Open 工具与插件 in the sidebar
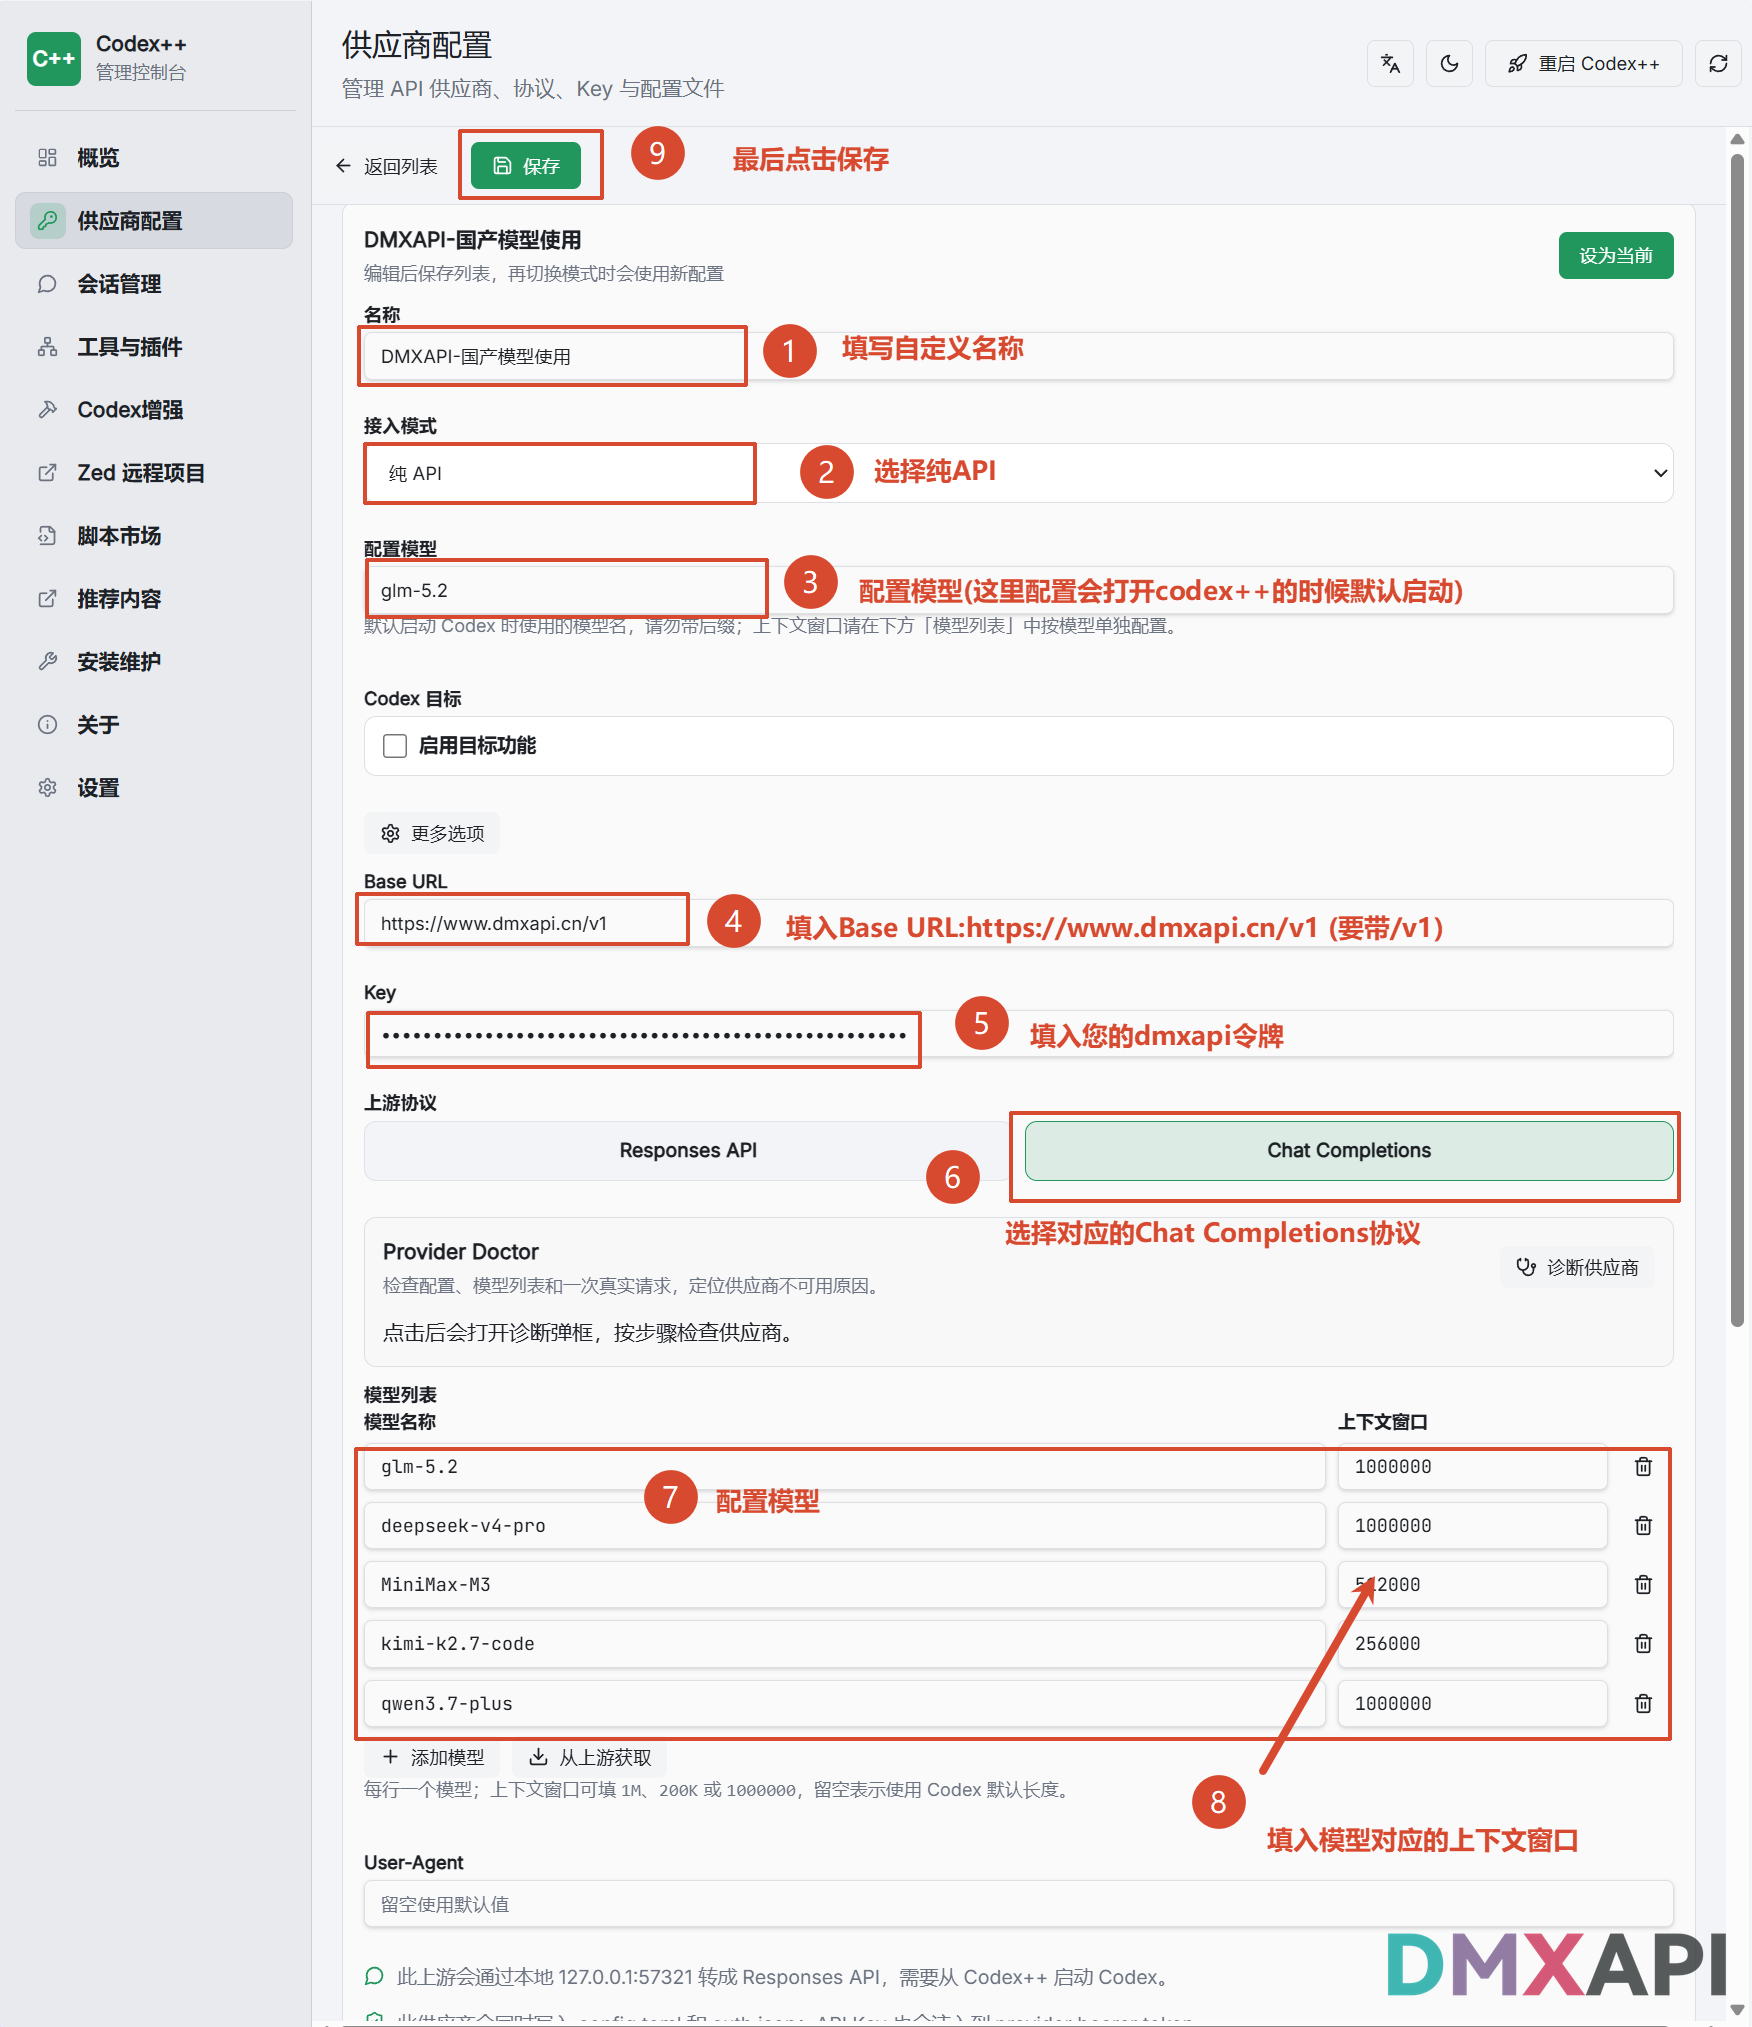1752x2027 pixels. pos(154,347)
